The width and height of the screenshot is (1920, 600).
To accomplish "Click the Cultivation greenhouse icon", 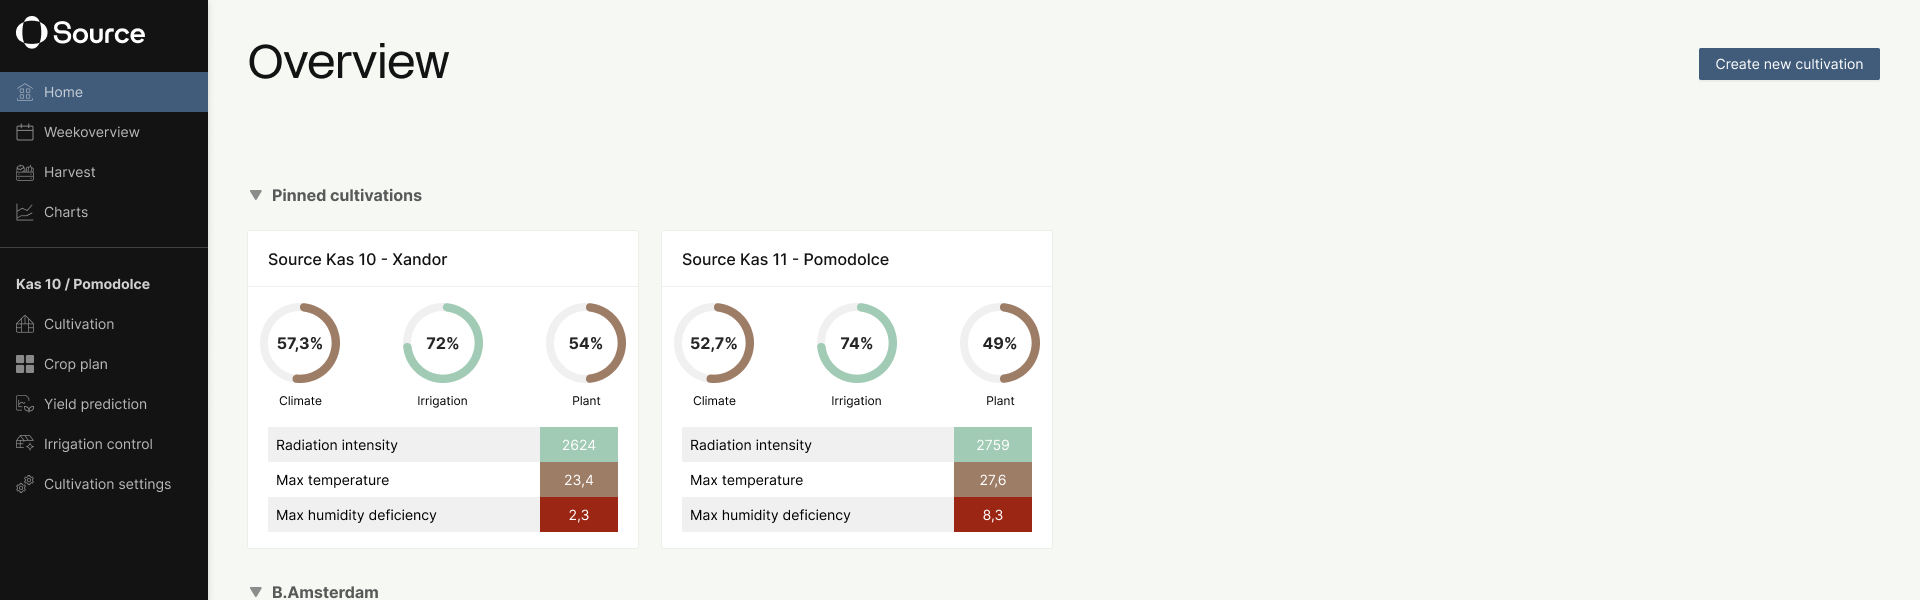I will (x=25, y=324).
